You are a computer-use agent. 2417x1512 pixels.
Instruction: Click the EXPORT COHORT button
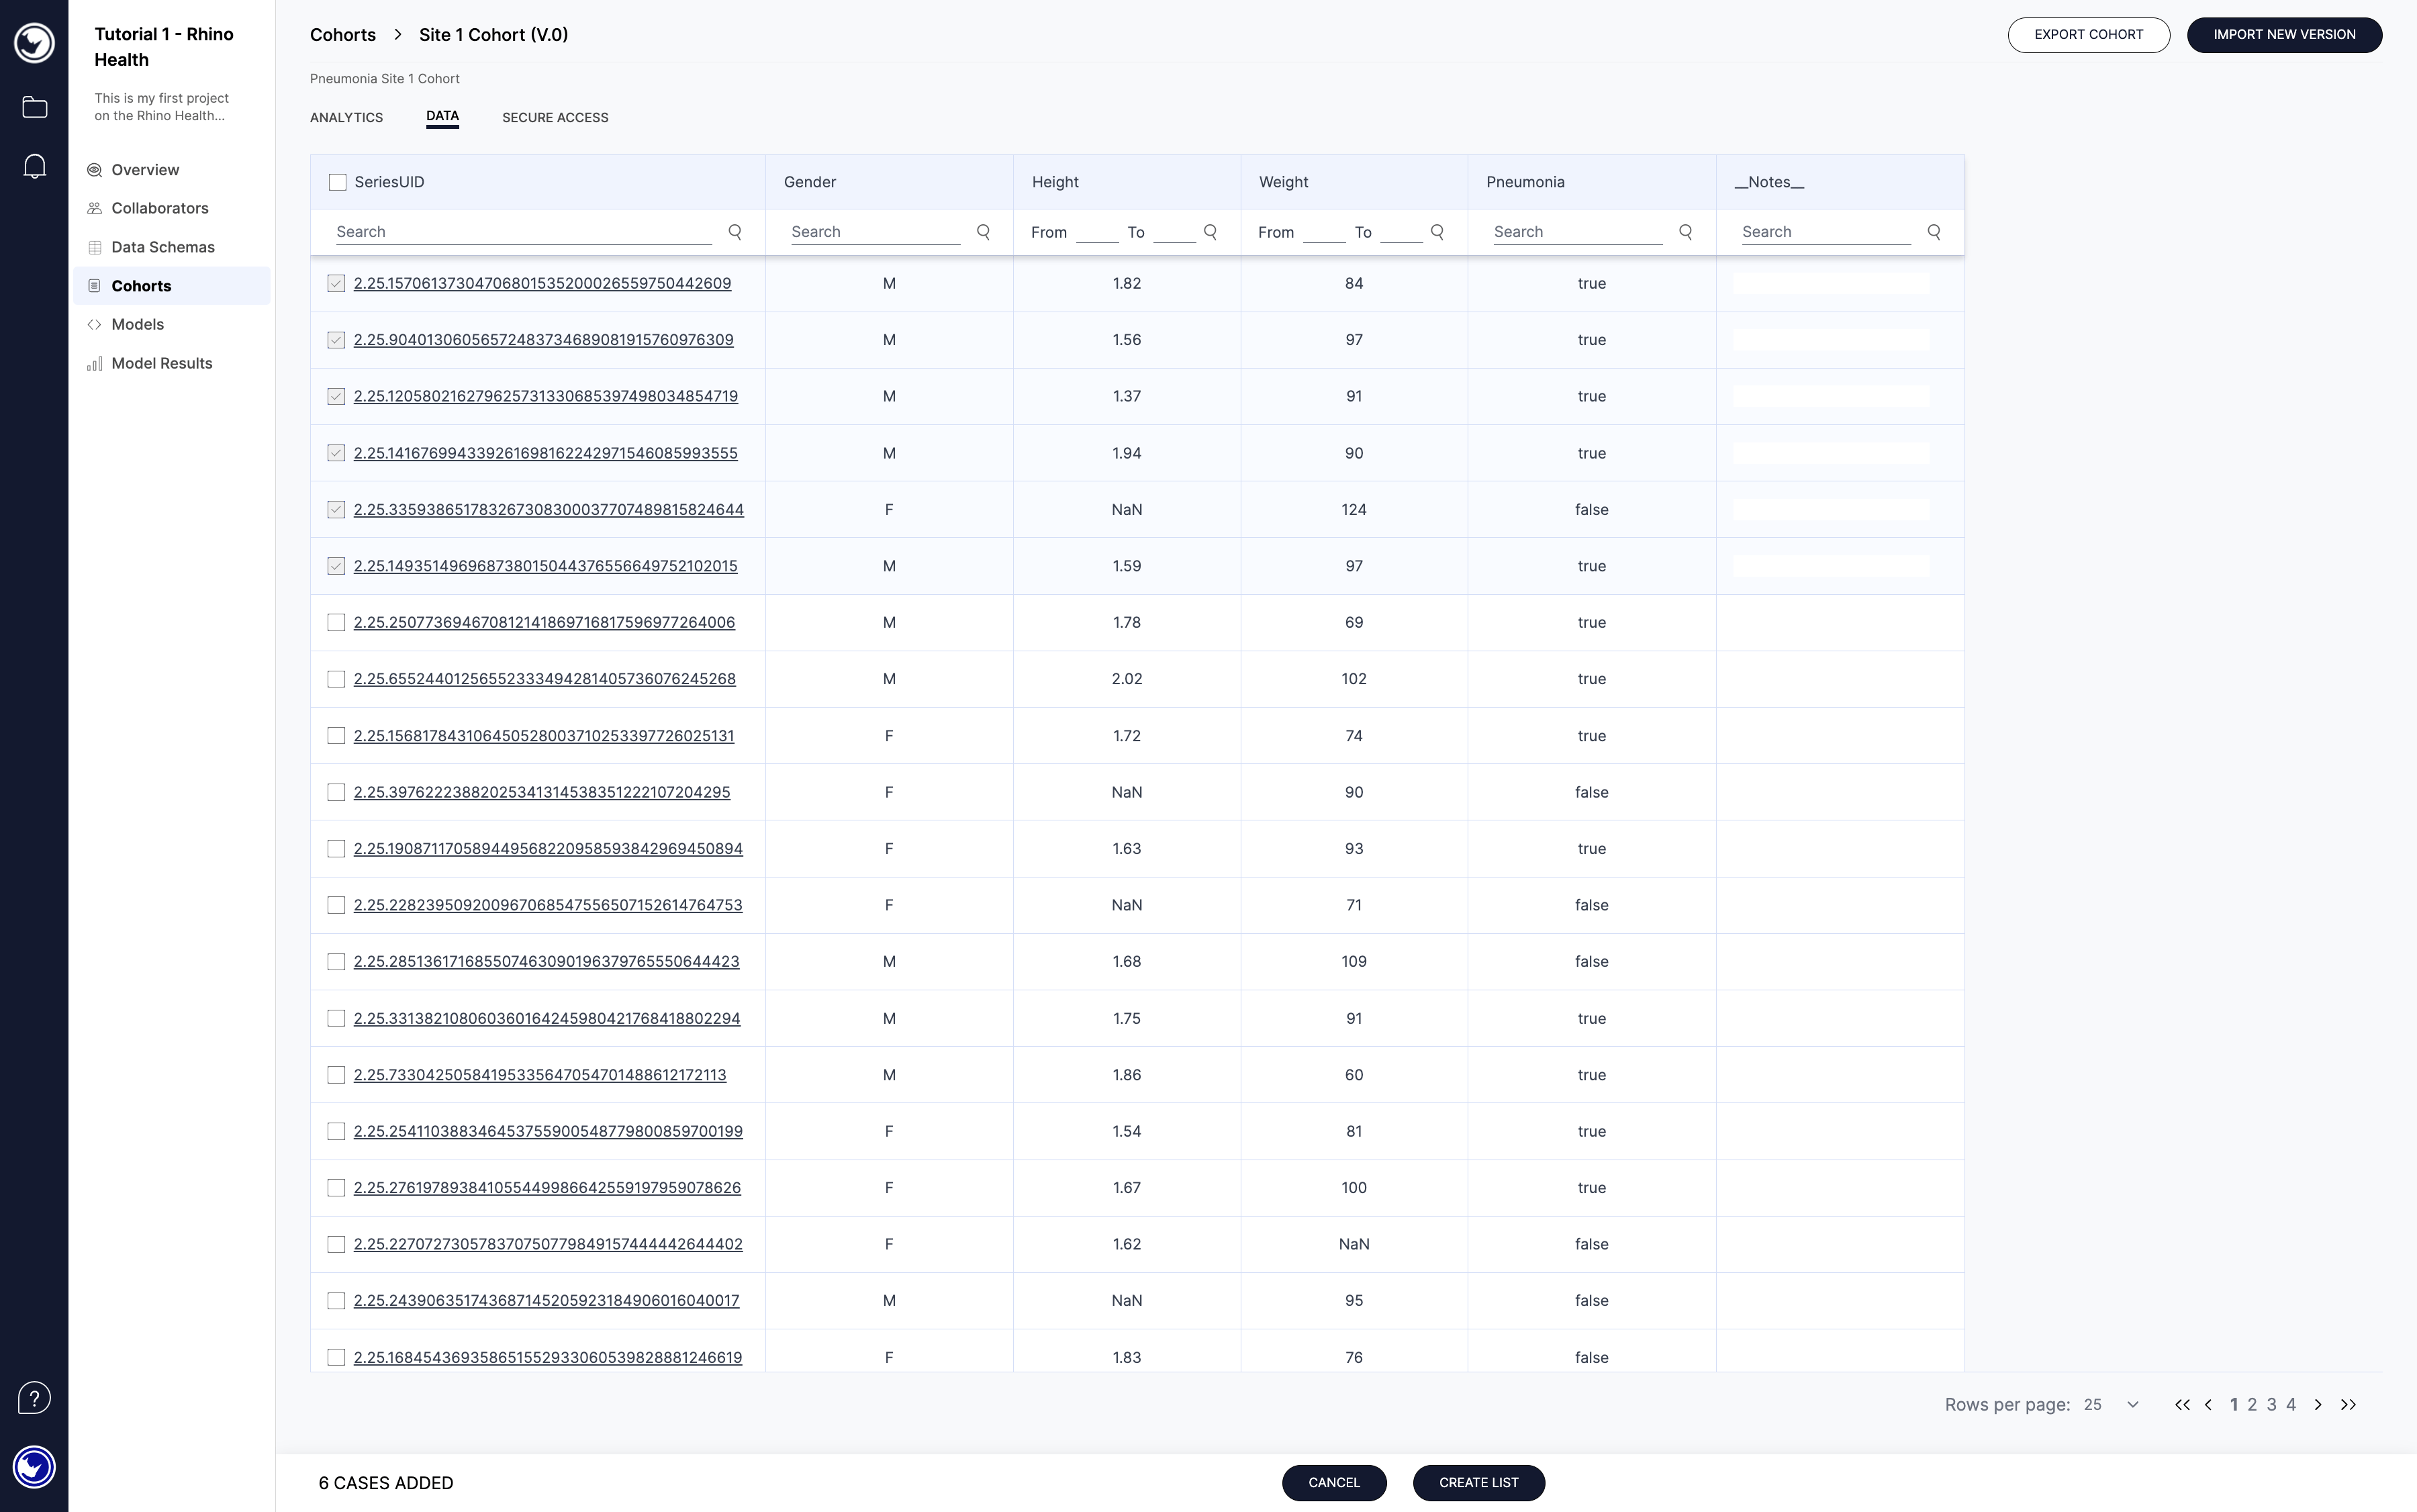click(2089, 34)
